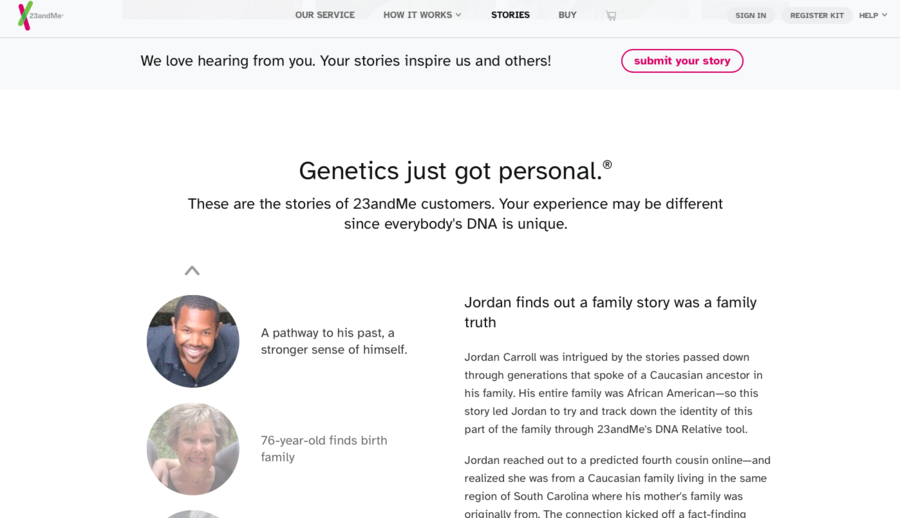Expand the How It Works dropdown arrow

(458, 15)
